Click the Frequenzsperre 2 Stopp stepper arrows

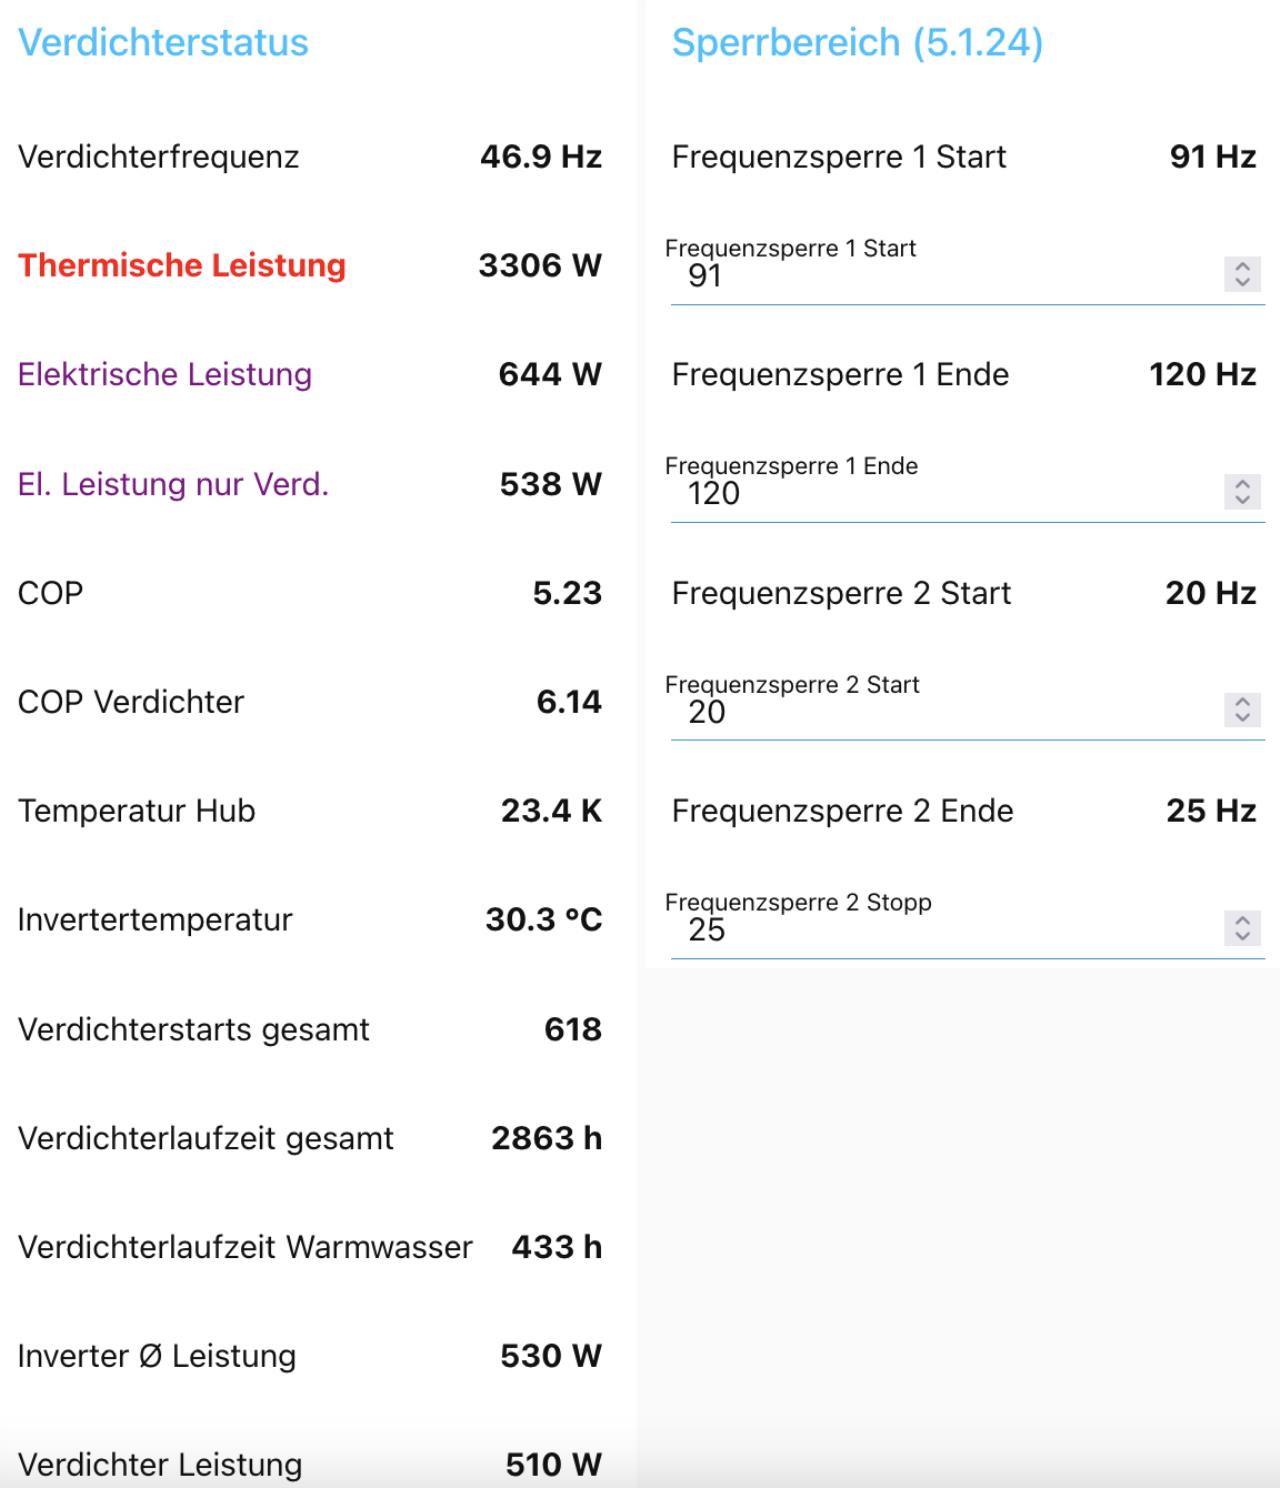1242,928
